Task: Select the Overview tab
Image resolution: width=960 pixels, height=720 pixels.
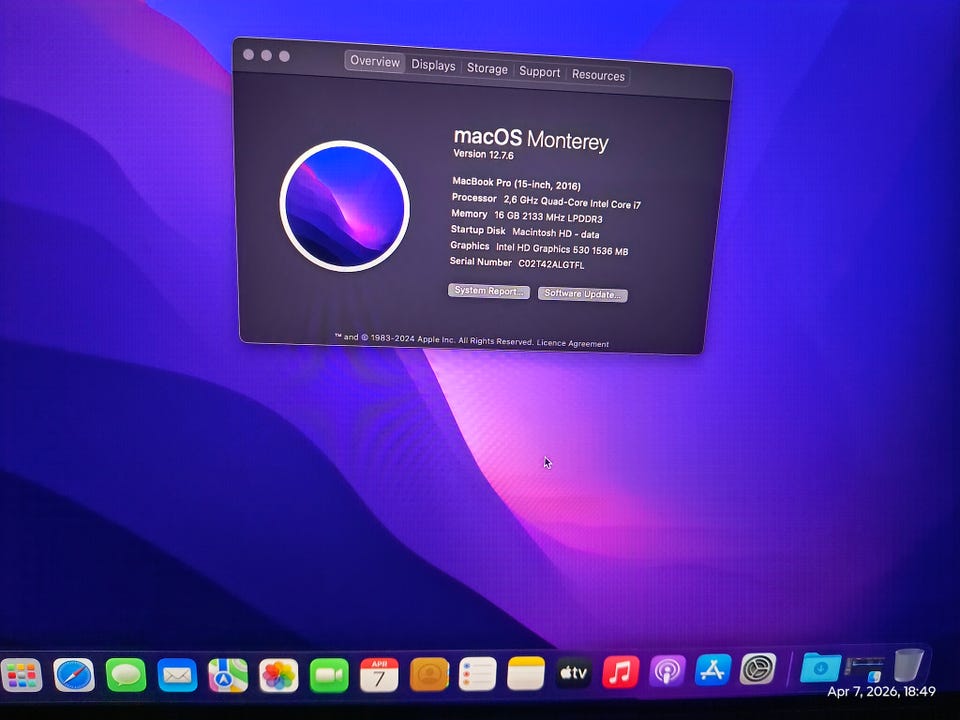Action: (375, 61)
